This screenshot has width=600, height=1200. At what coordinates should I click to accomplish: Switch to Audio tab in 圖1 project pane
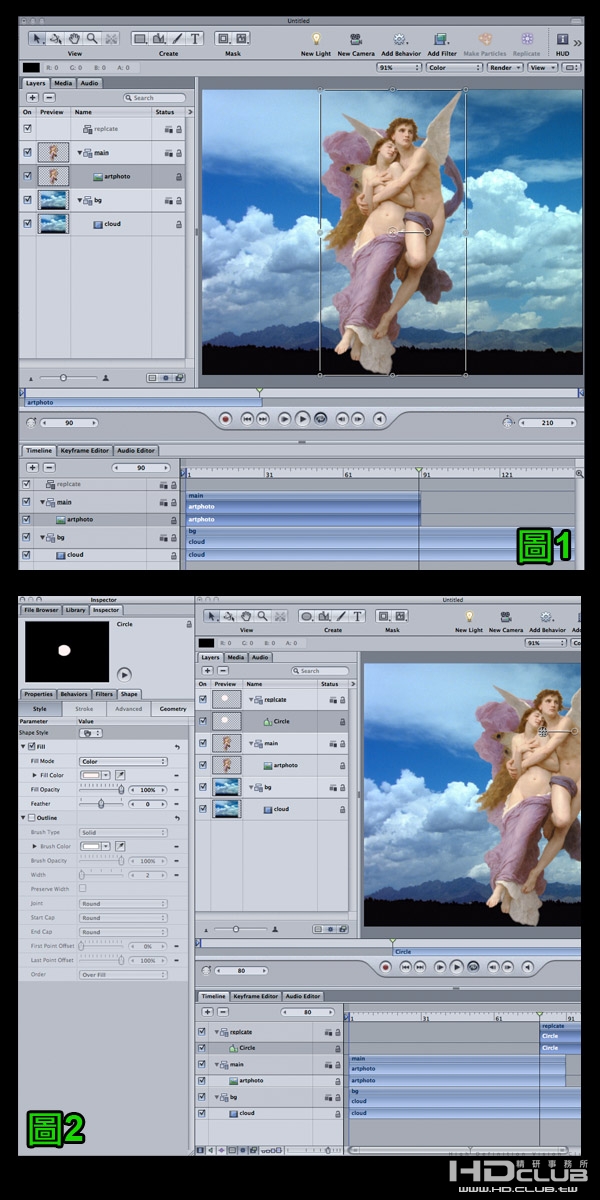pyautogui.click(x=90, y=83)
